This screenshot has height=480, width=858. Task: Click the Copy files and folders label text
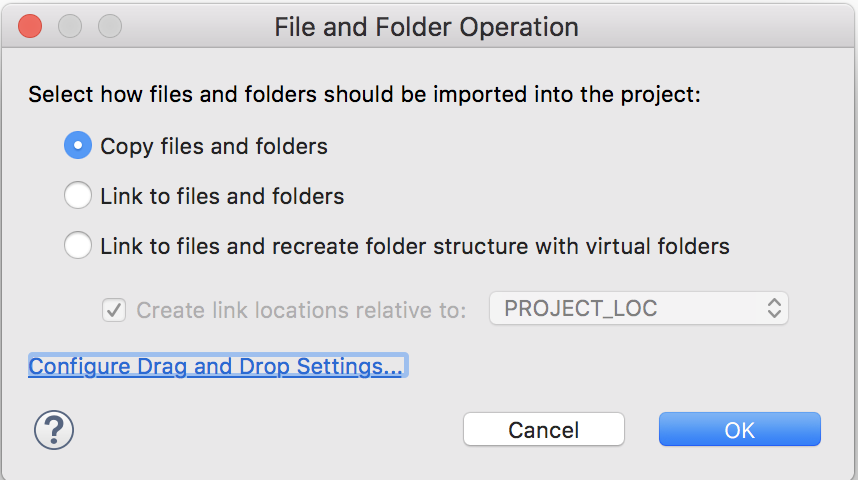pyautogui.click(x=214, y=146)
